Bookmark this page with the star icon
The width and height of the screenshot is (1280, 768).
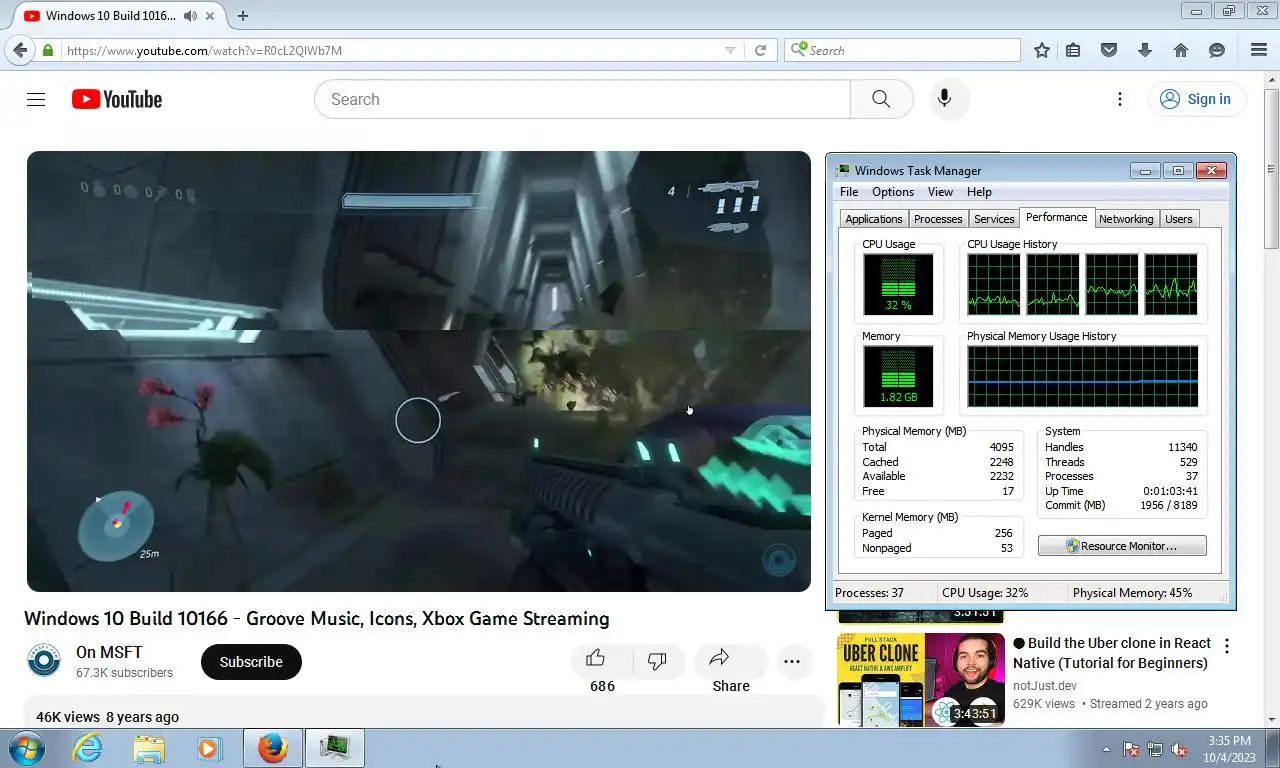[1042, 50]
